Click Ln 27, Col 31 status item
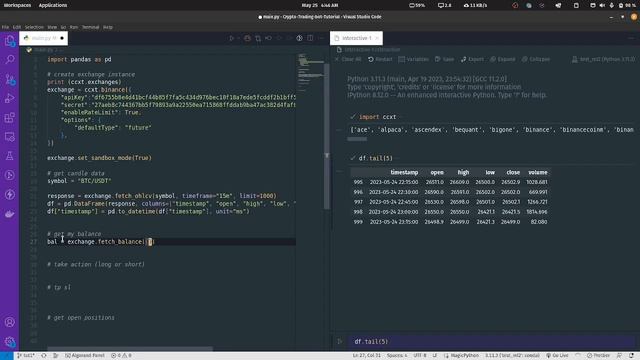This screenshot has width=640, height=360. [x=367, y=356]
